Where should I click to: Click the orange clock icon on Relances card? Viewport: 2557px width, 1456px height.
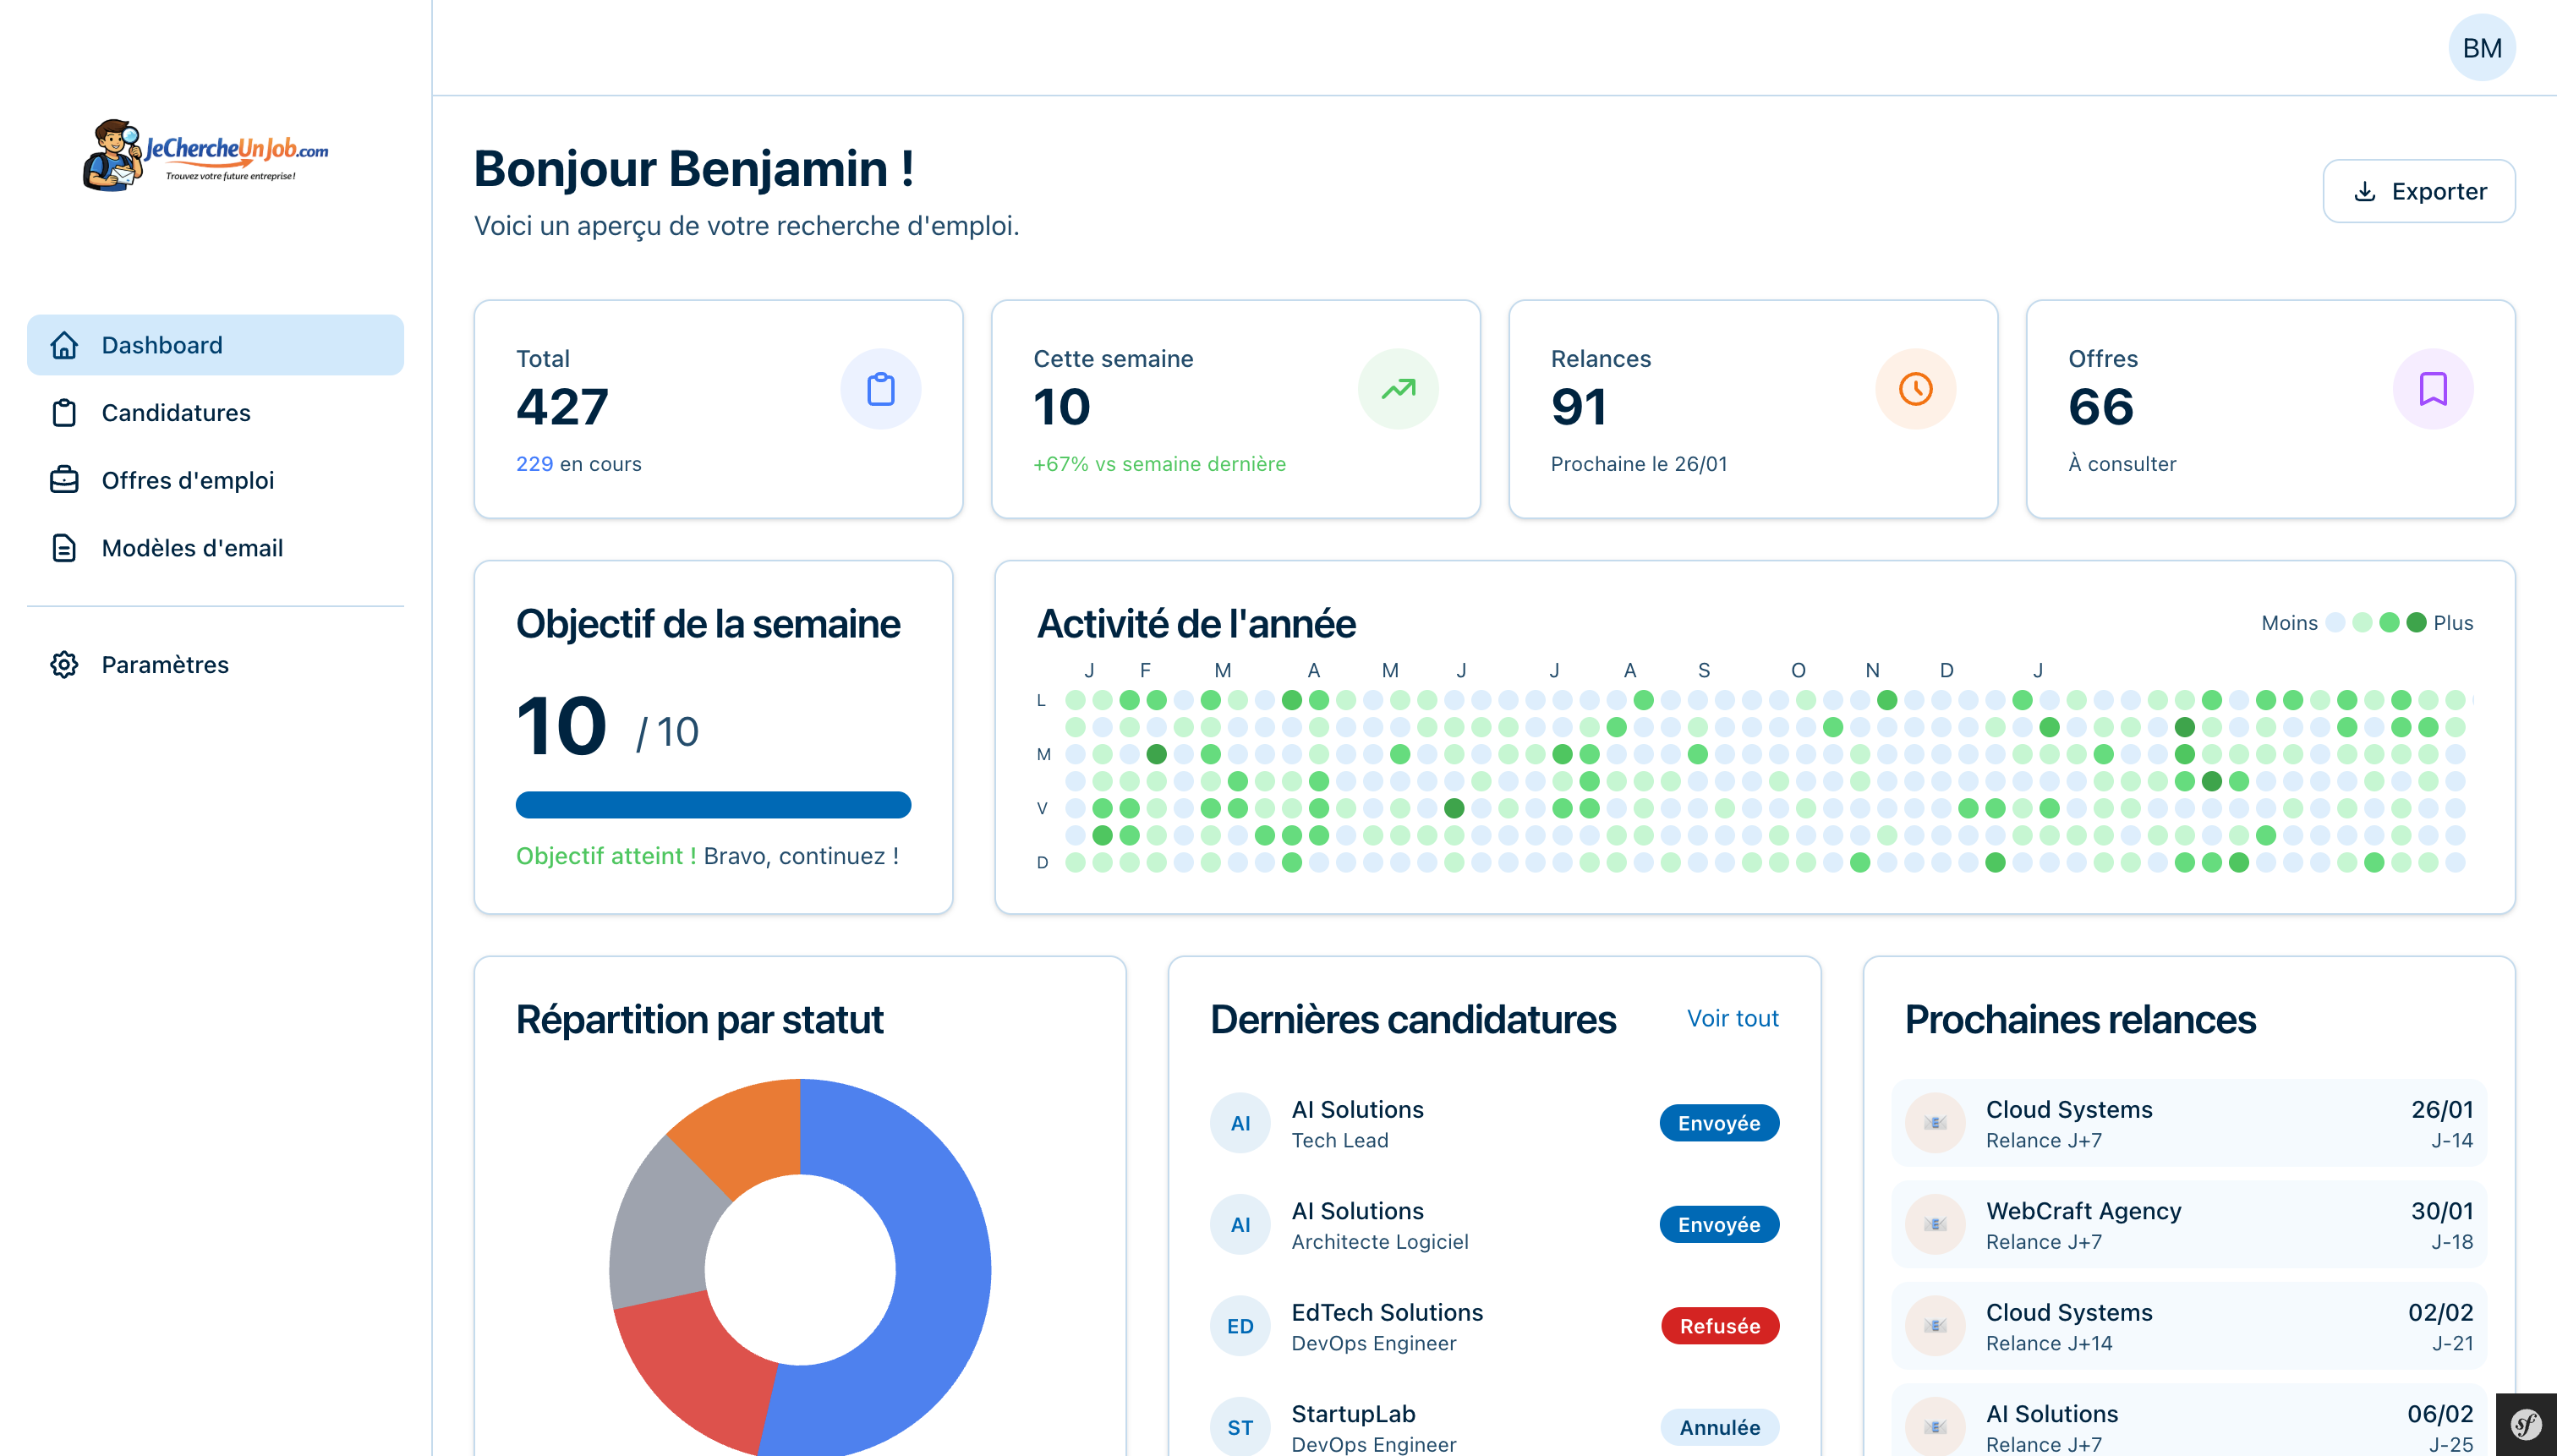point(1915,388)
